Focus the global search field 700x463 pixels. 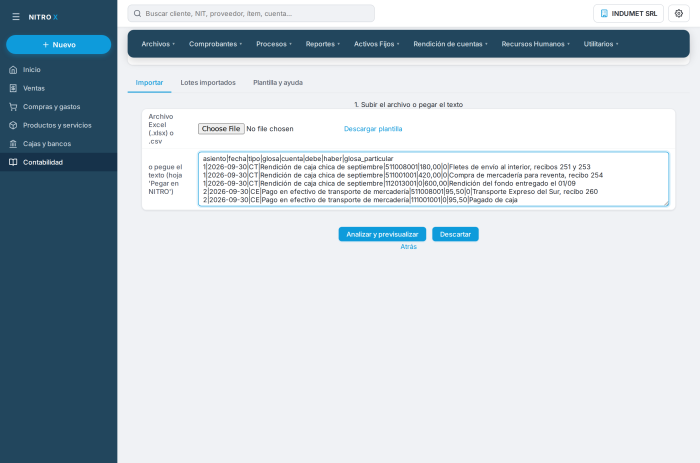tap(251, 13)
